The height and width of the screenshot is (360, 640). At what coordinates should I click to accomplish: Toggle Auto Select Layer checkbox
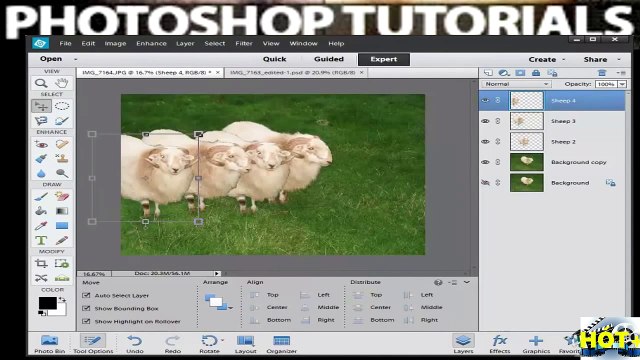tap(86, 295)
